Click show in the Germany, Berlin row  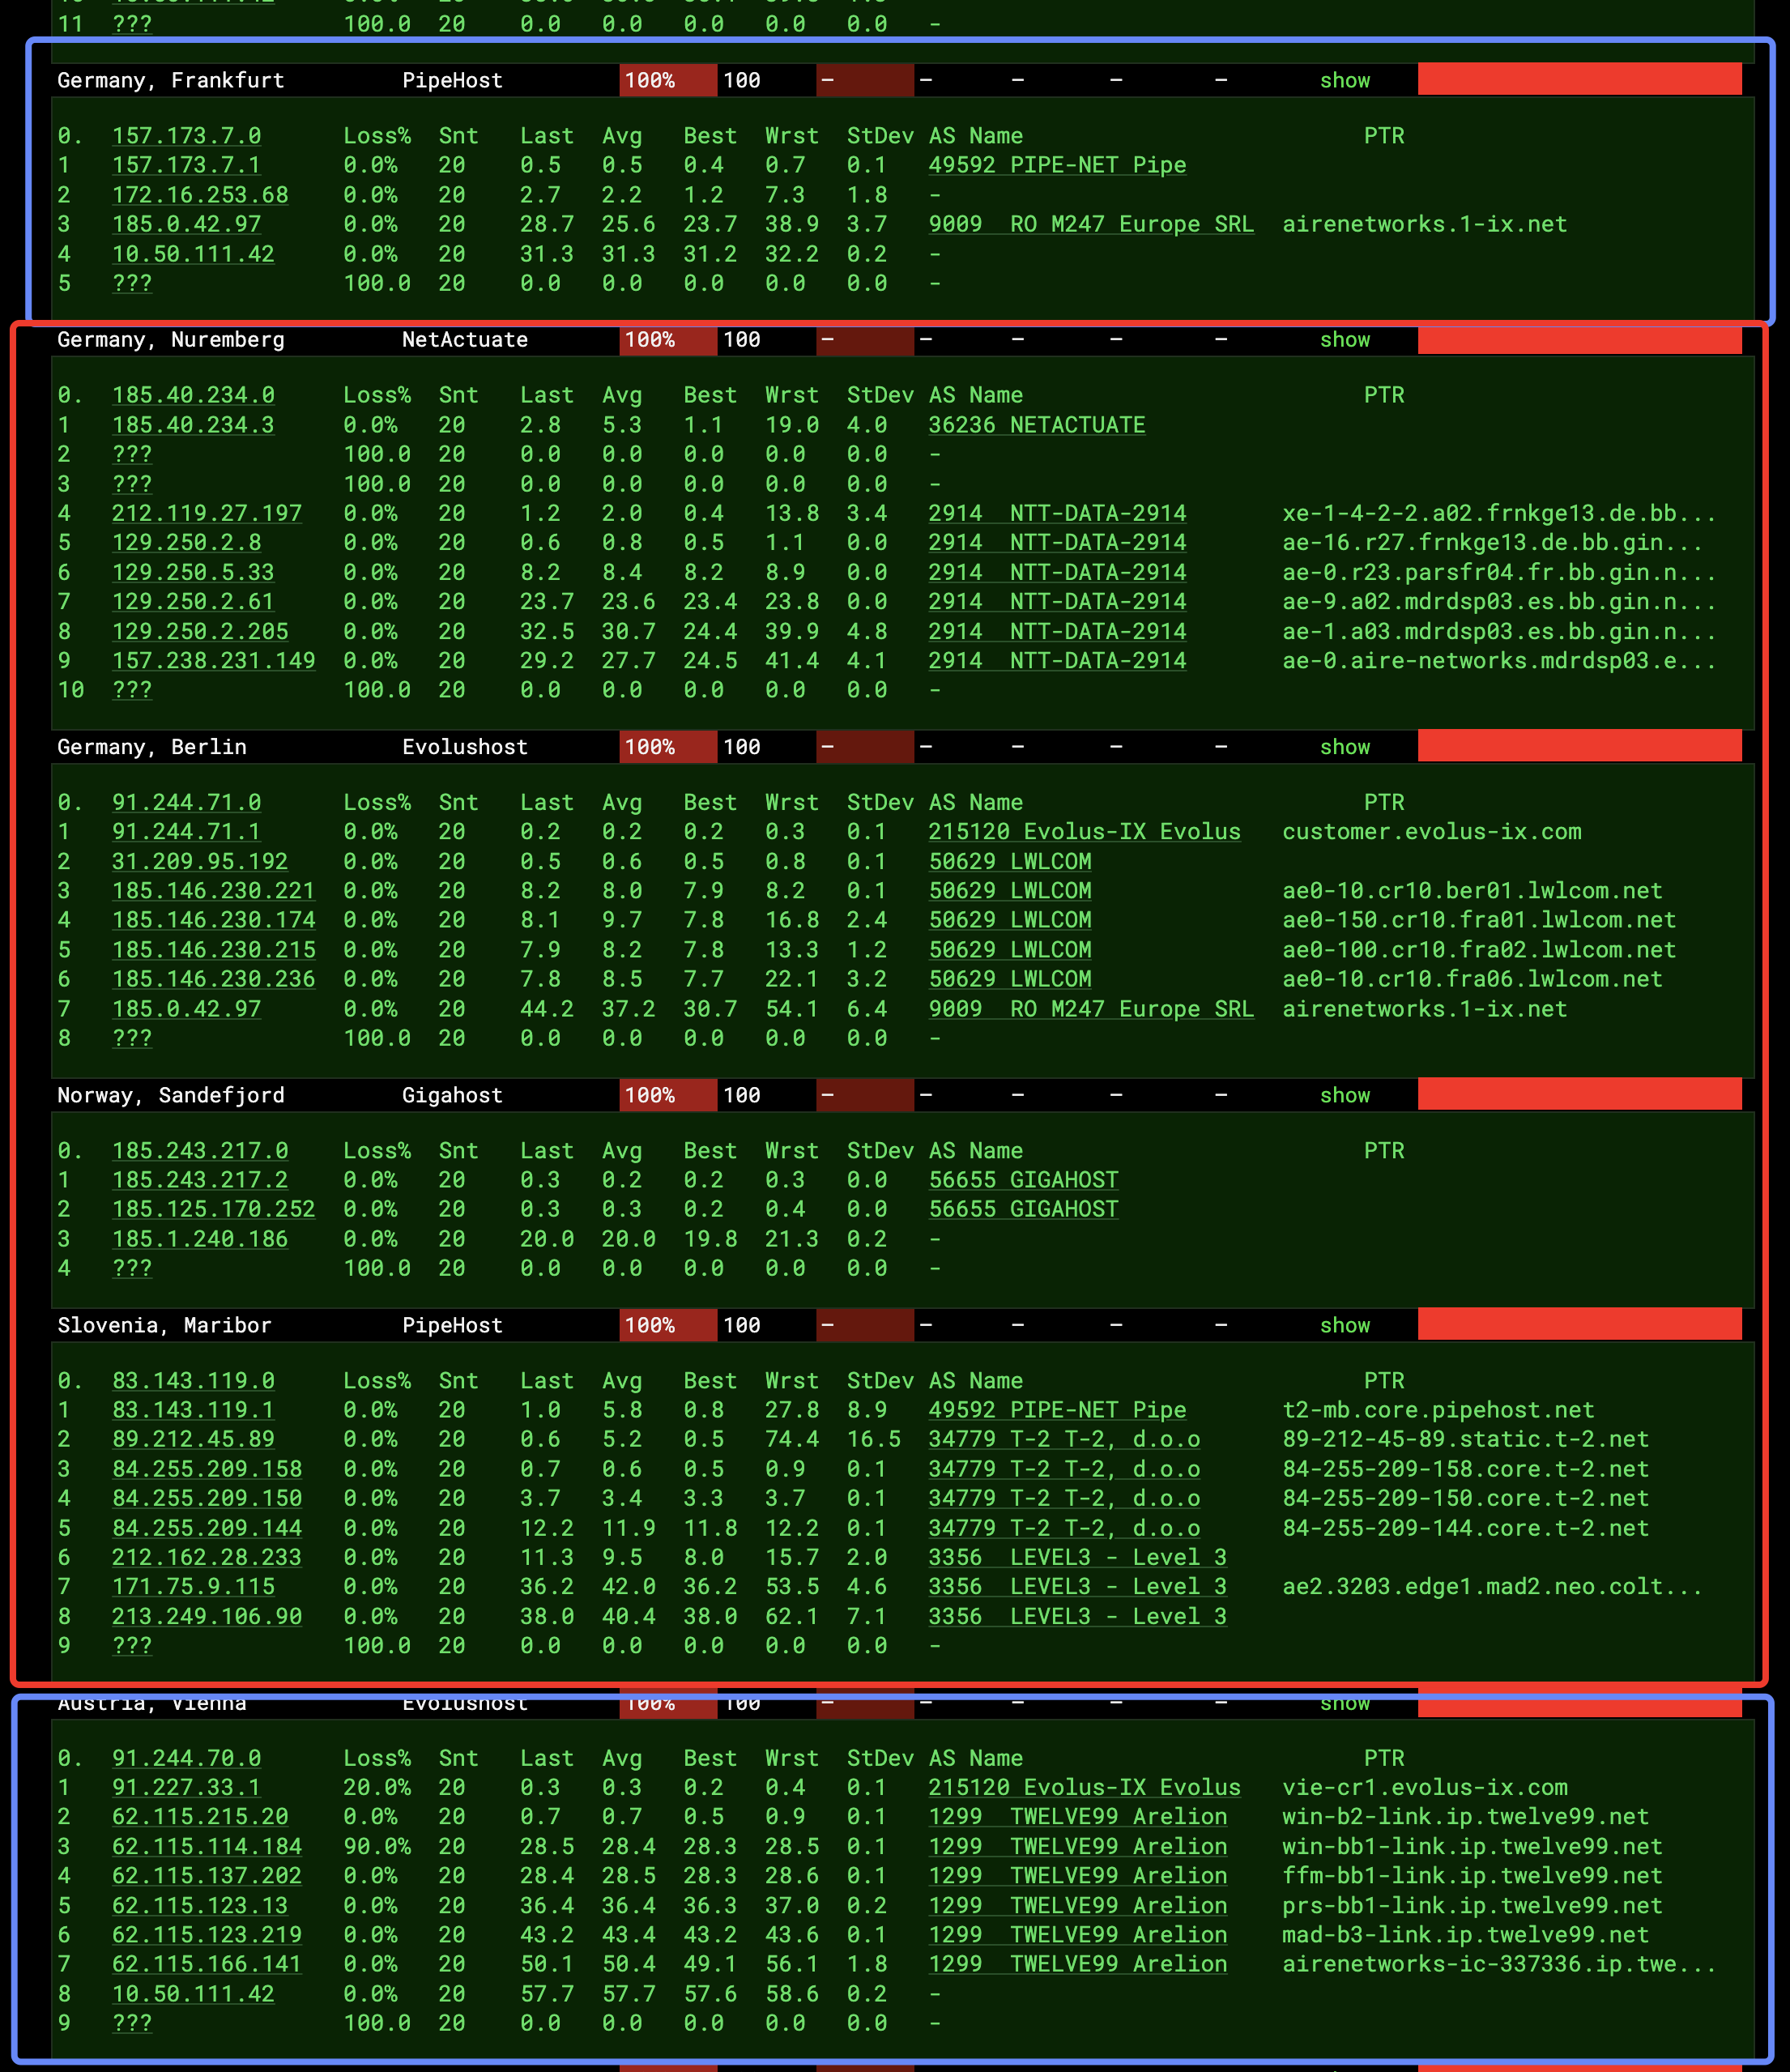coord(1344,746)
